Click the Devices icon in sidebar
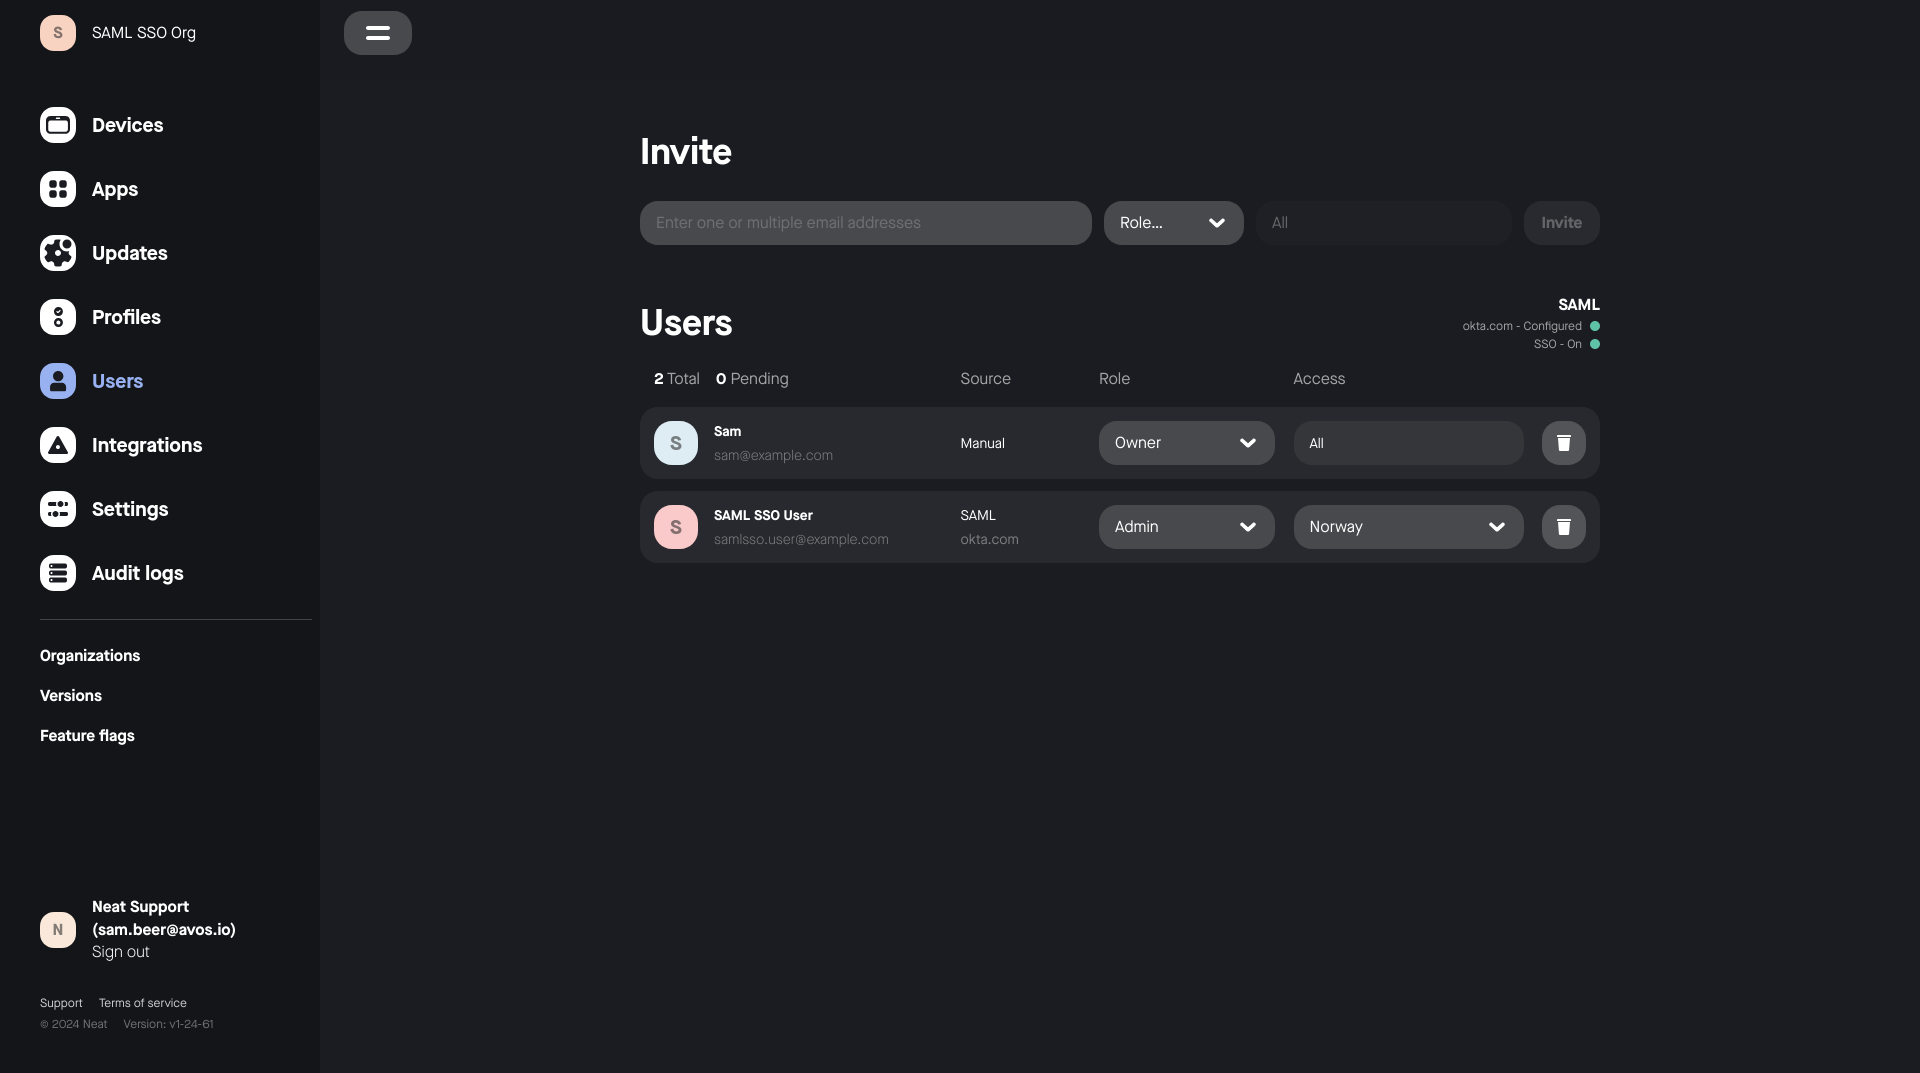This screenshot has height=1073, width=1920. point(58,125)
